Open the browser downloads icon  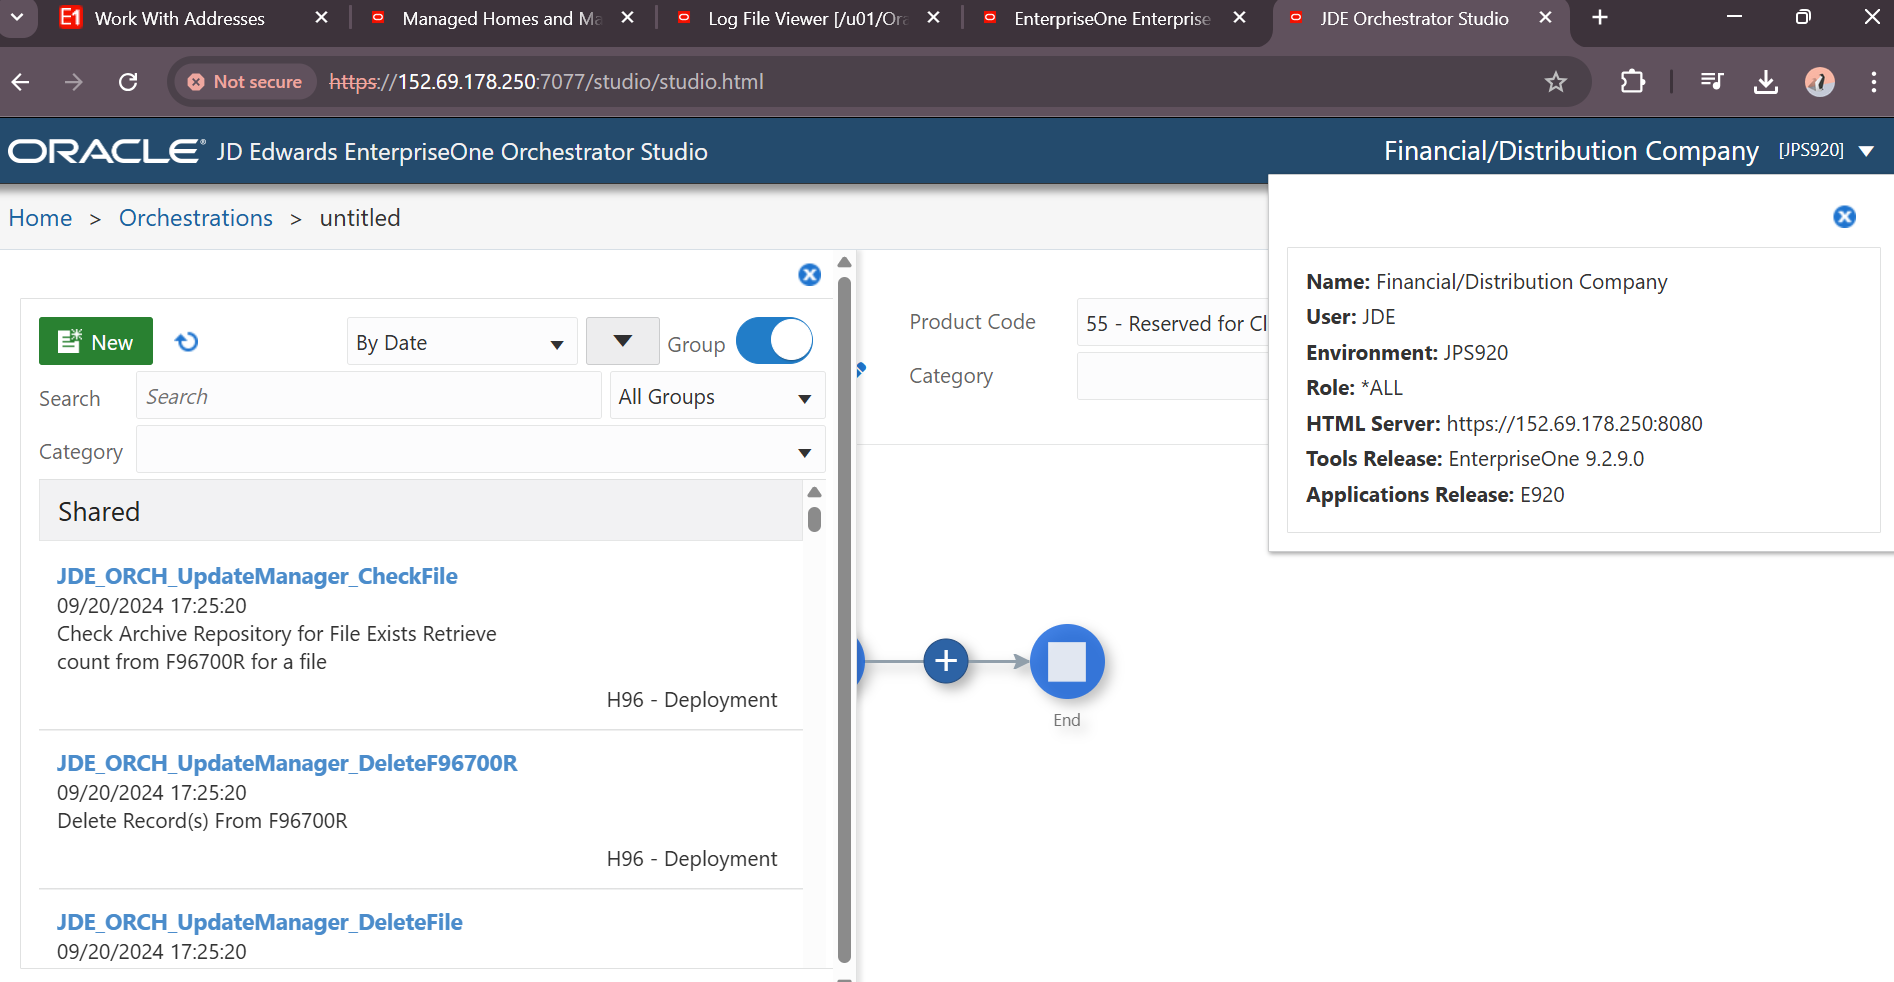pyautogui.click(x=1765, y=82)
